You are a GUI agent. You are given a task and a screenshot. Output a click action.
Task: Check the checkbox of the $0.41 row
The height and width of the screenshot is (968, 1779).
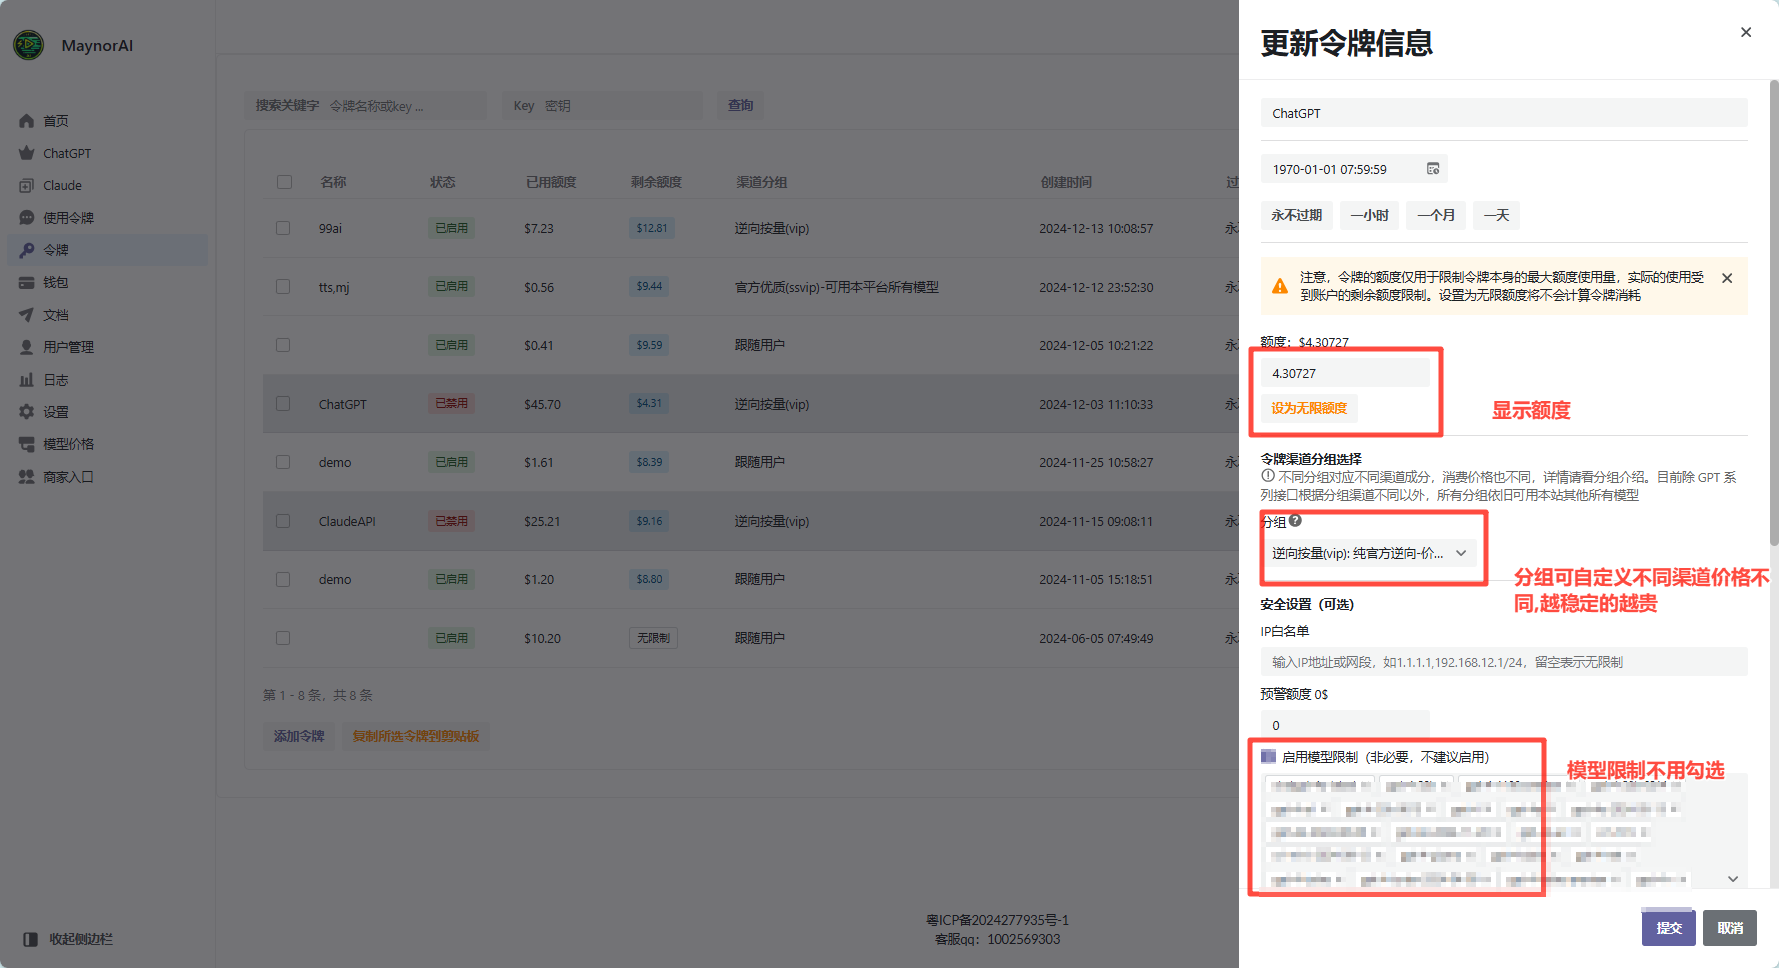[x=283, y=345]
